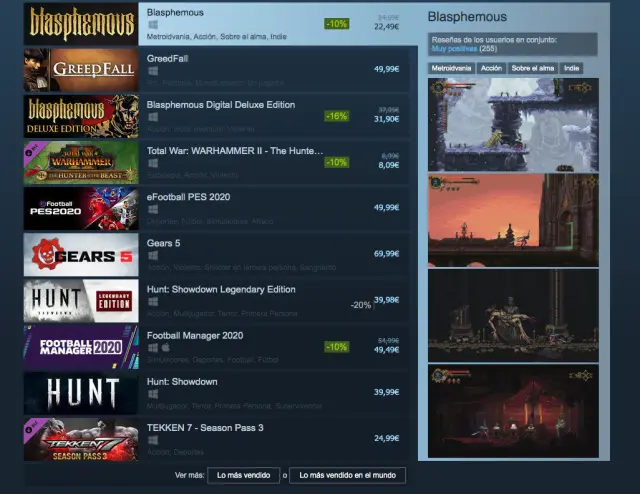Click the Lo más vendido button

tap(244, 475)
